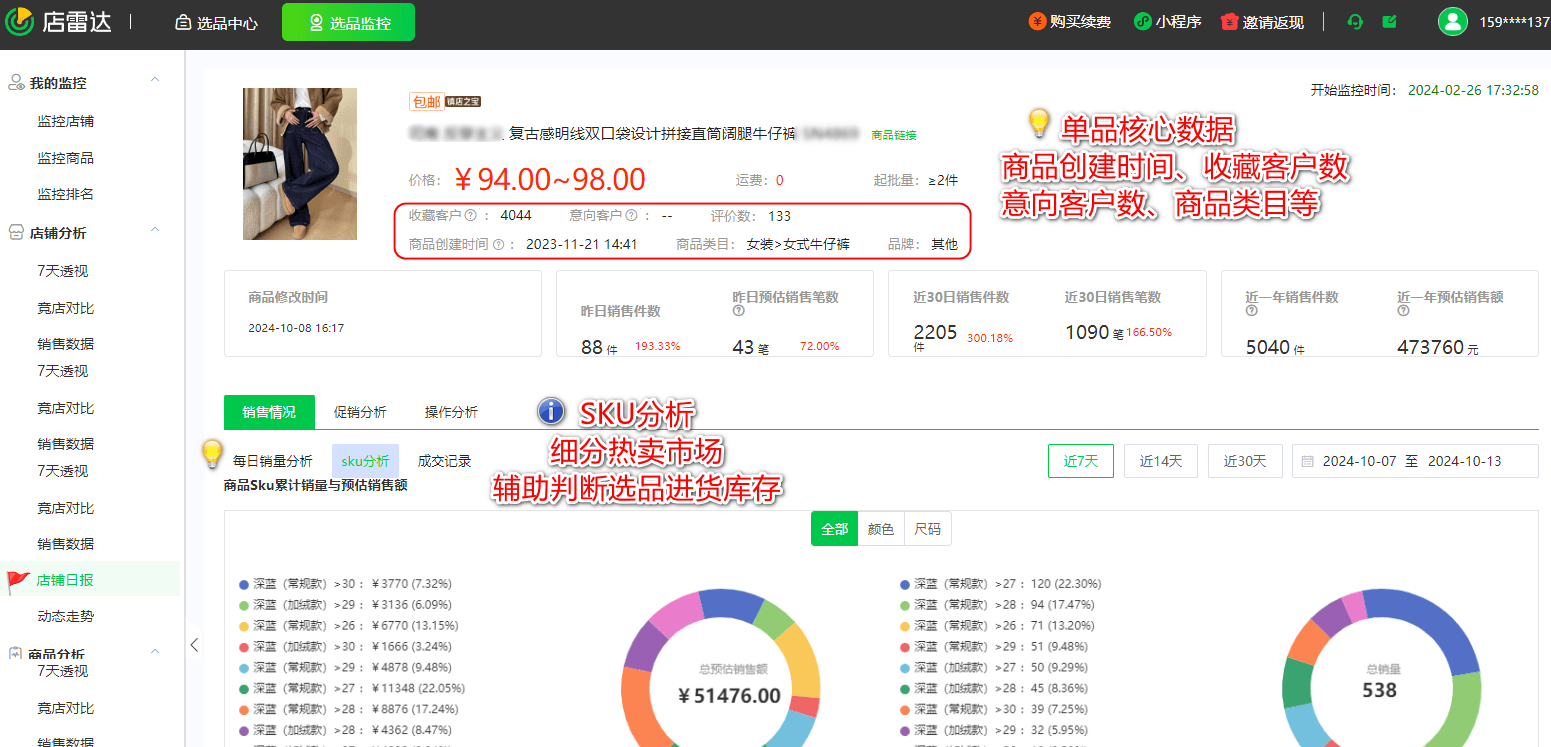Screen dimensions: 1551x747
Task: Click help icon under 近一年销售件数
Action: pyautogui.click(x=1251, y=311)
